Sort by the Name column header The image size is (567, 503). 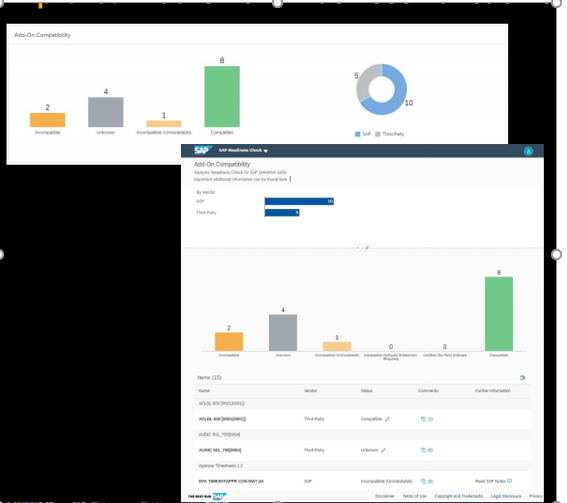[x=204, y=391]
